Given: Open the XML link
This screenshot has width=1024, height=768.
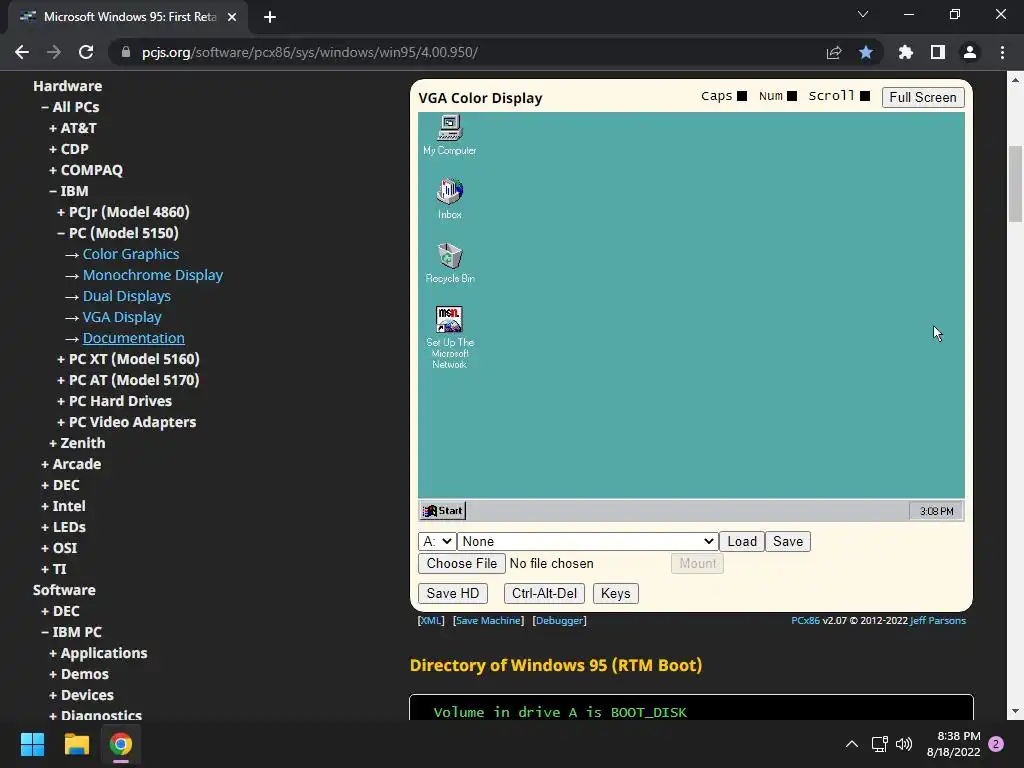Looking at the screenshot, I should point(431,620).
